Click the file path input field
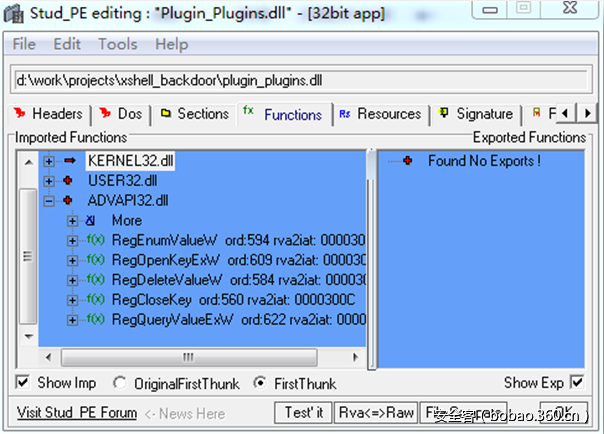 click(x=300, y=80)
